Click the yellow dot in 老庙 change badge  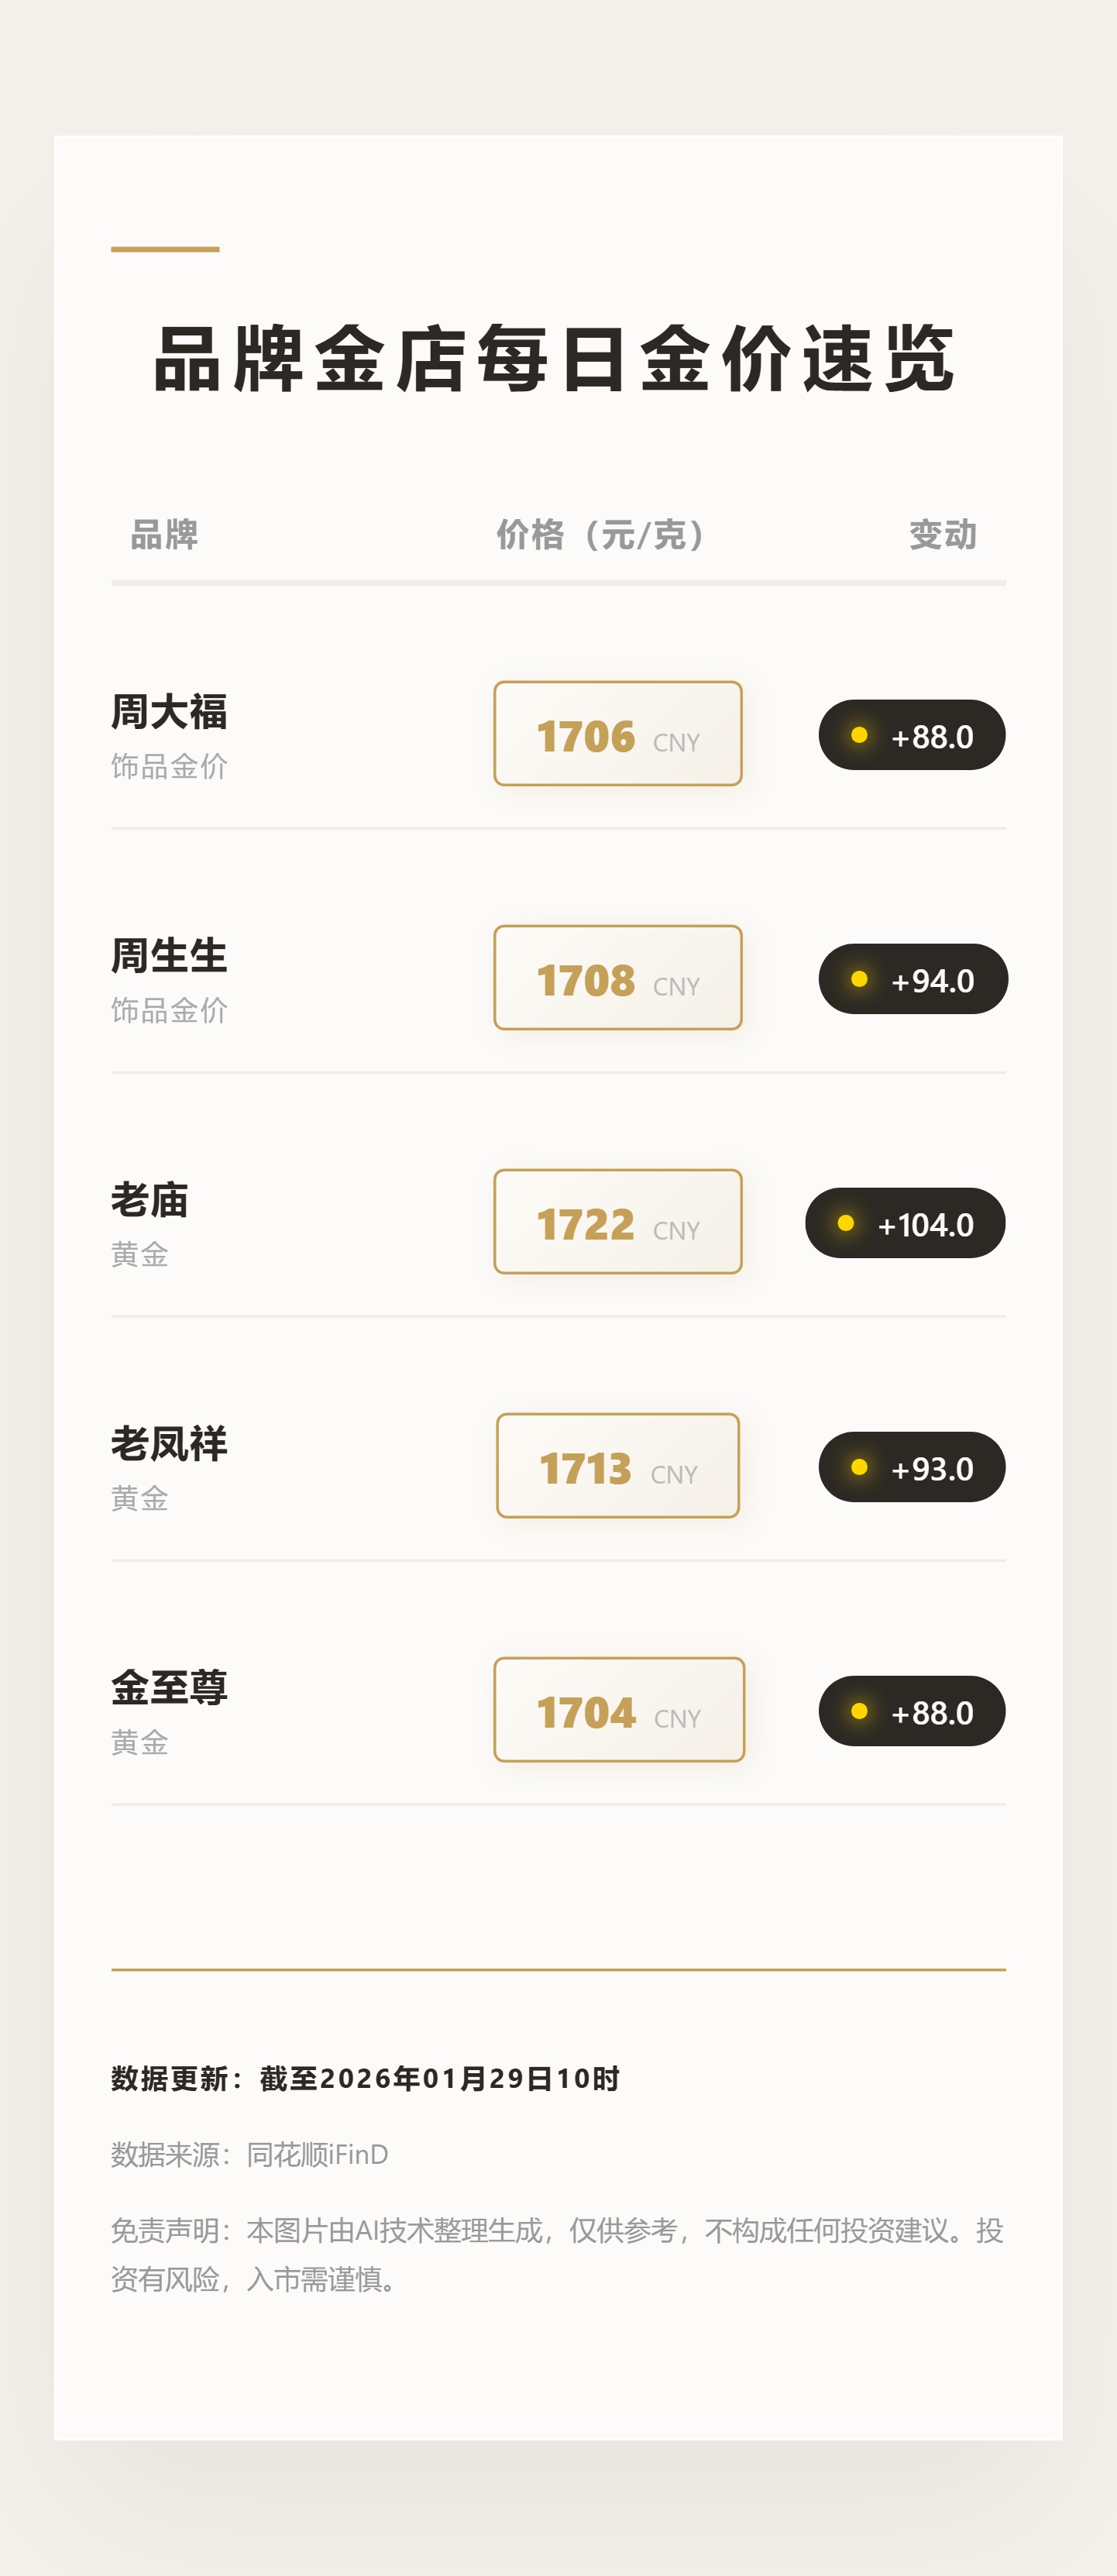846,1223
